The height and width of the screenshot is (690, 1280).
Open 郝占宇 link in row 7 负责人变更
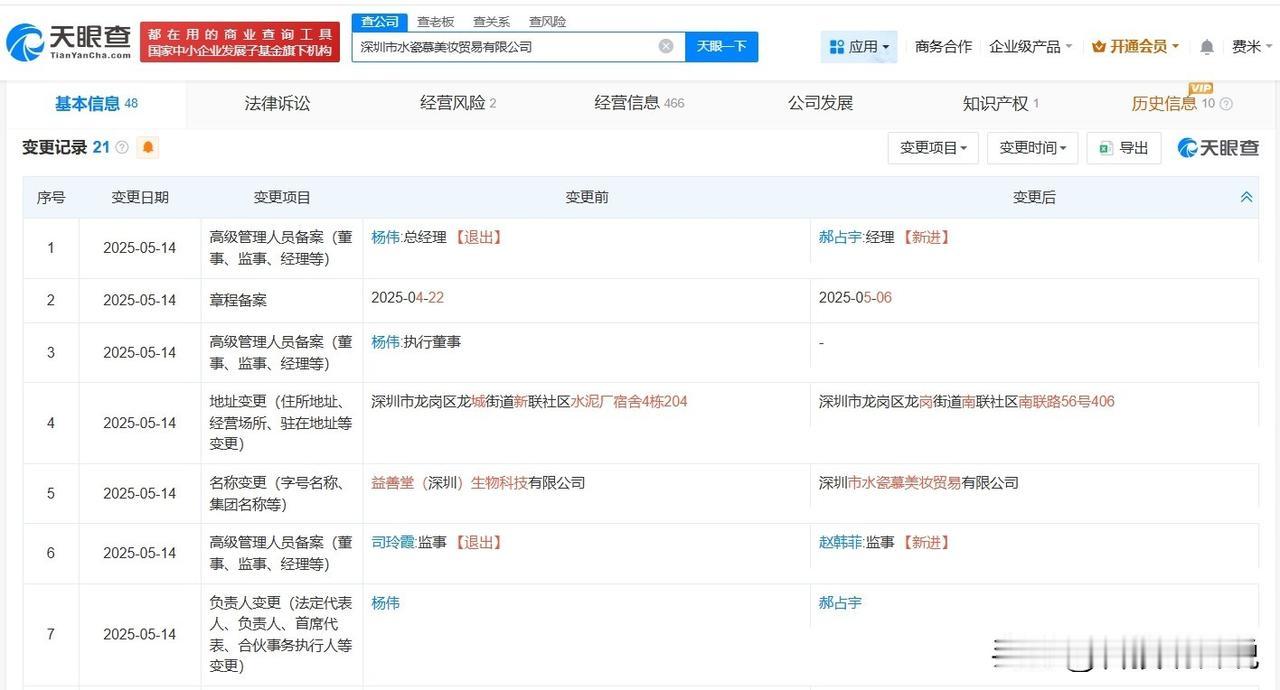(x=840, y=603)
